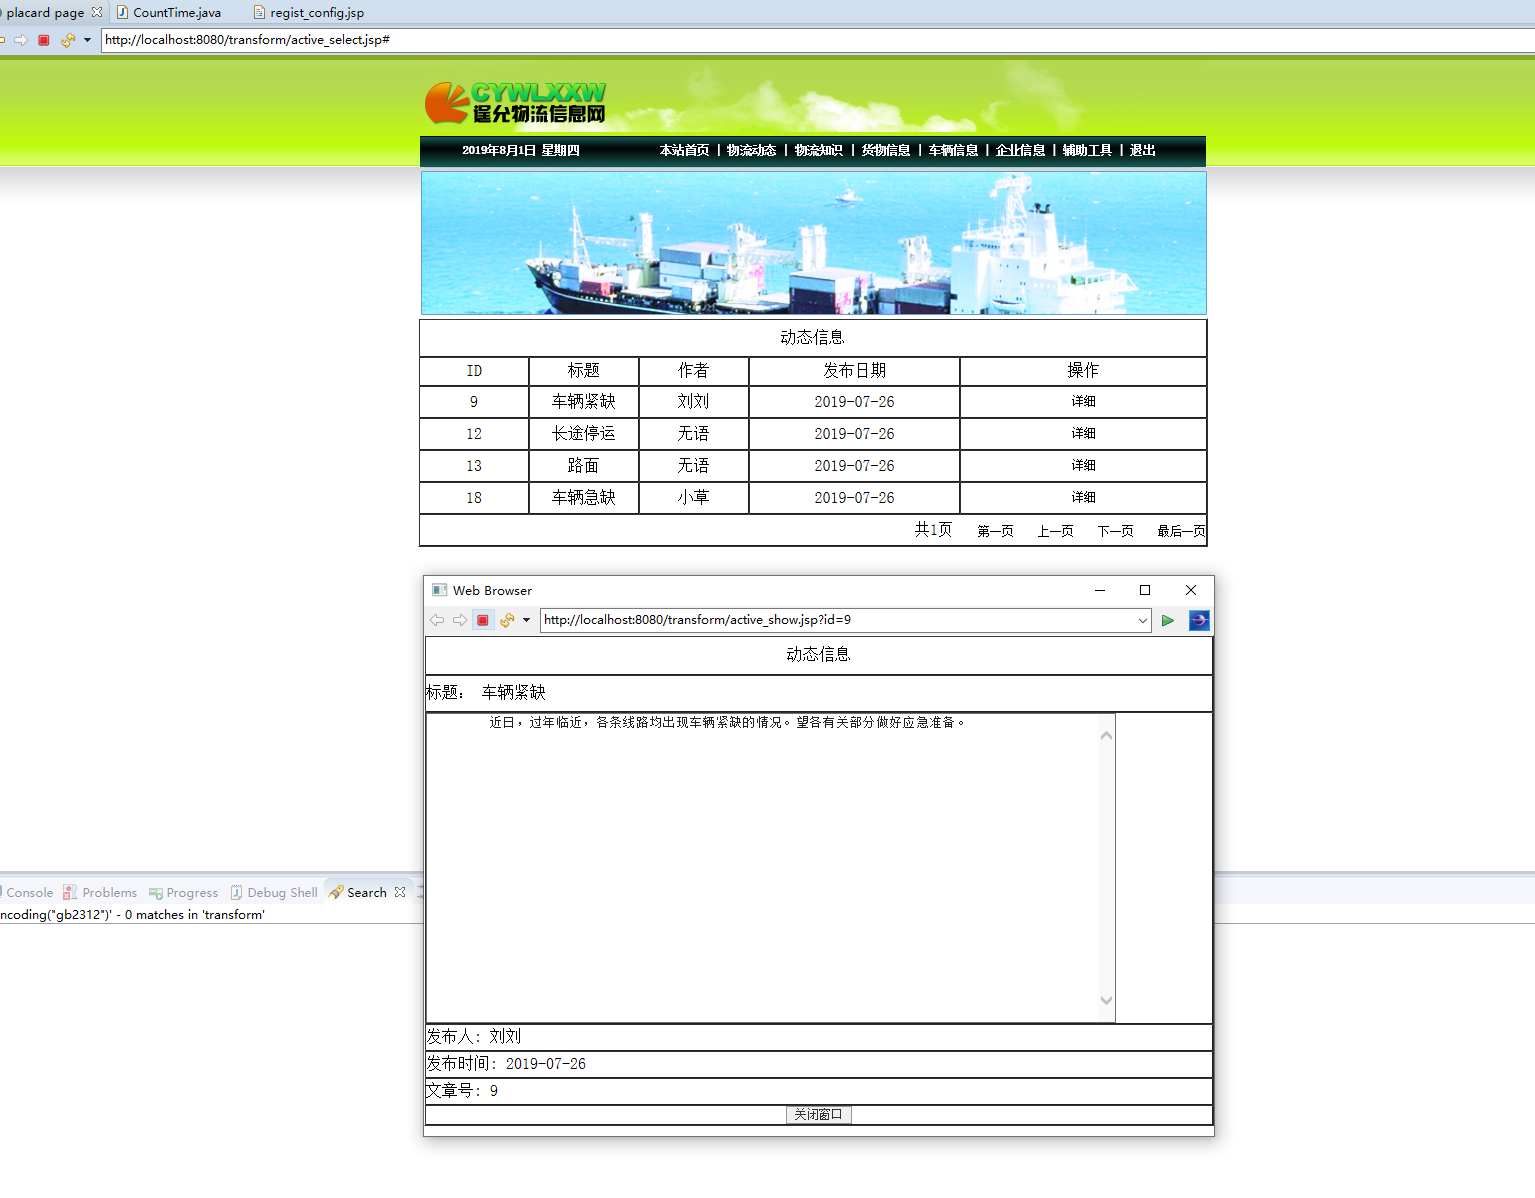Open 详细 for the 长途停运 row
The width and height of the screenshot is (1535, 1198).
point(1083,433)
